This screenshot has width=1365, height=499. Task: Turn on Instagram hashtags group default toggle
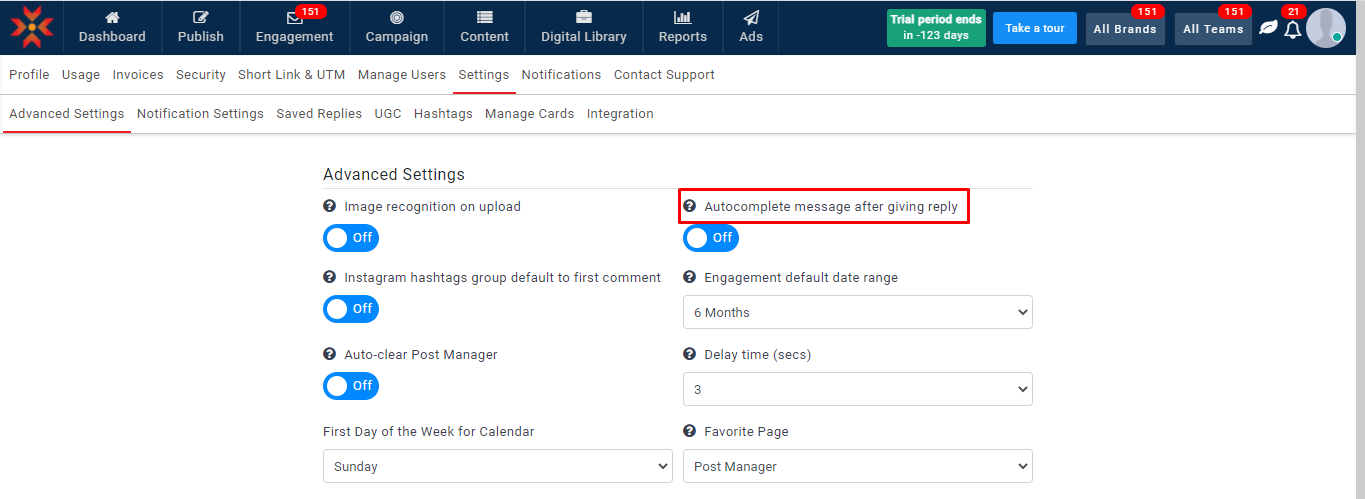click(351, 309)
